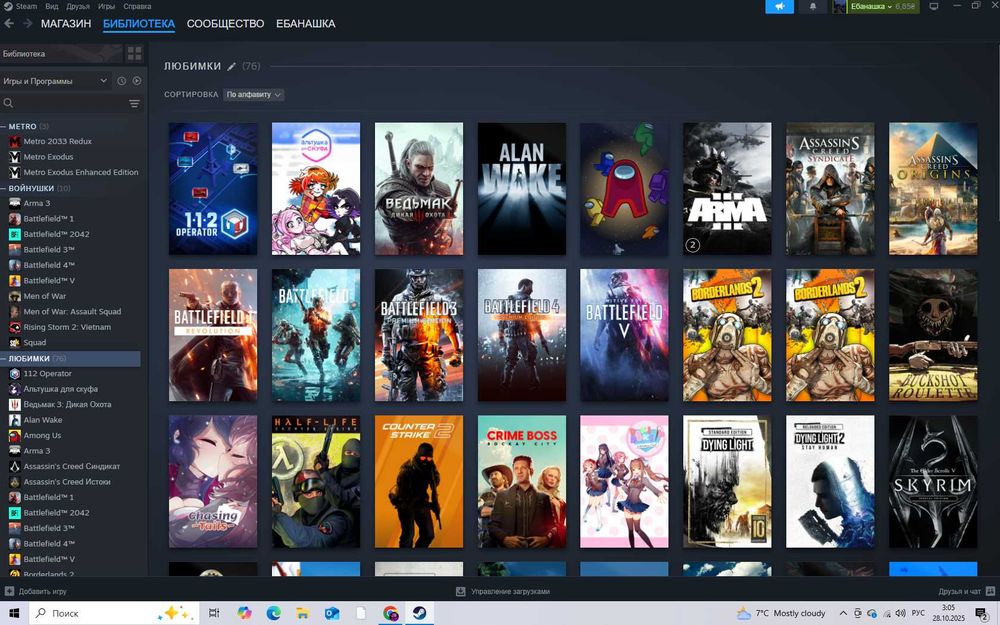Open Друзья и чат

tap(960, 591)
